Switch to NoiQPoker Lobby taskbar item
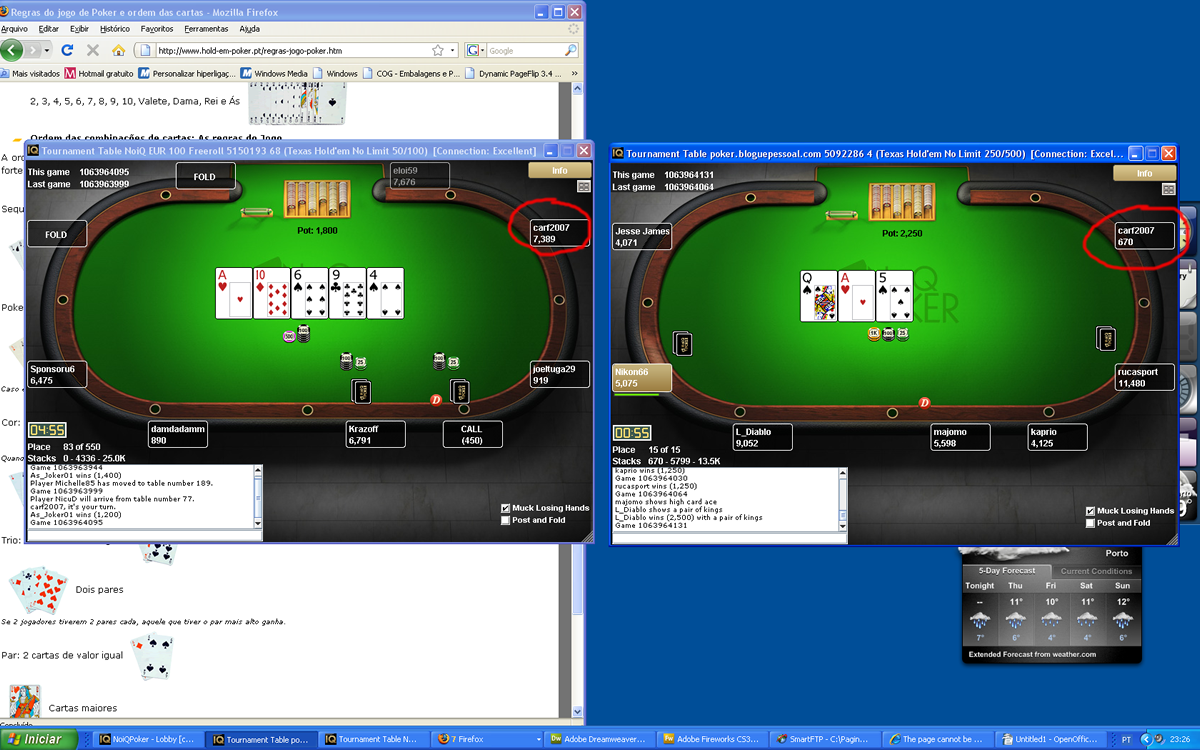 coord(148,739)
